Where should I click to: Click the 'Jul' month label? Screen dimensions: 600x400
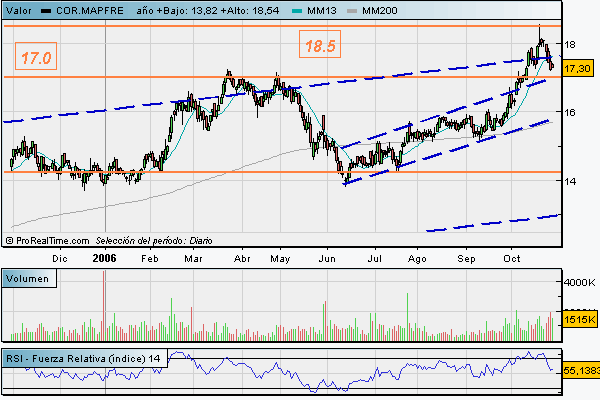pyautogui.click(x=375, y=259)
